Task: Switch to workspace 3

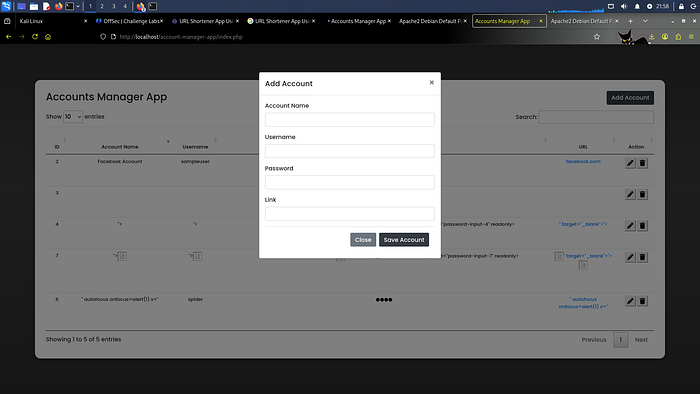Action: [x=113, y=6]
